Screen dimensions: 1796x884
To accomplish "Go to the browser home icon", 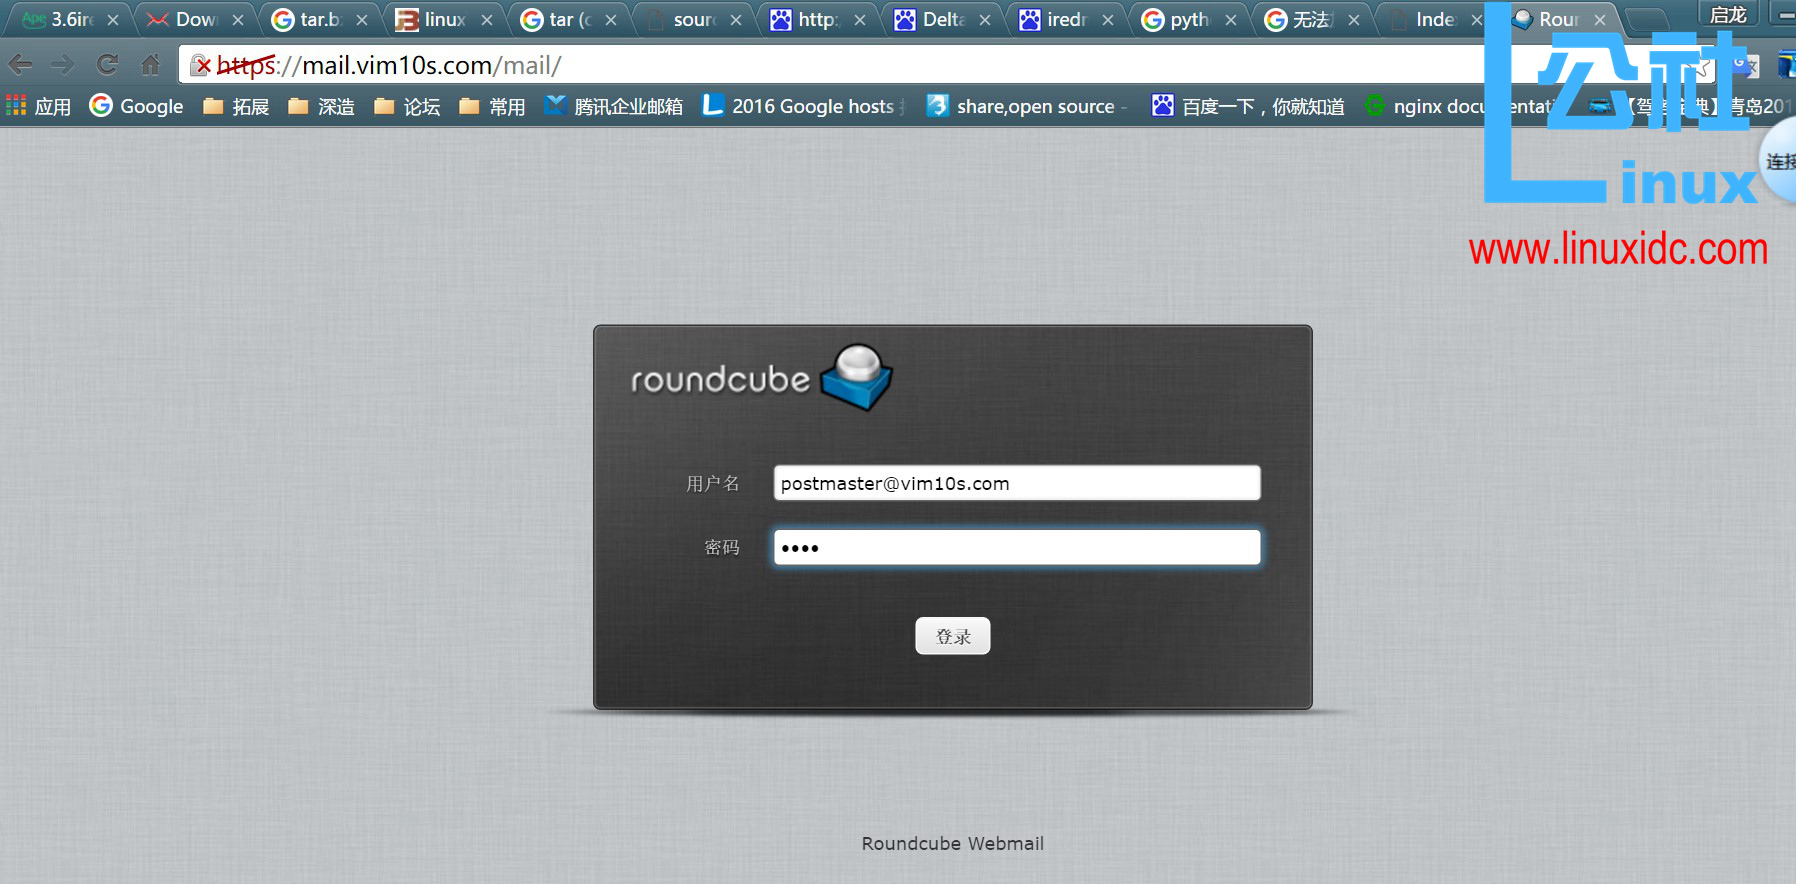I will pyautogui.click(x=150, y=66).
